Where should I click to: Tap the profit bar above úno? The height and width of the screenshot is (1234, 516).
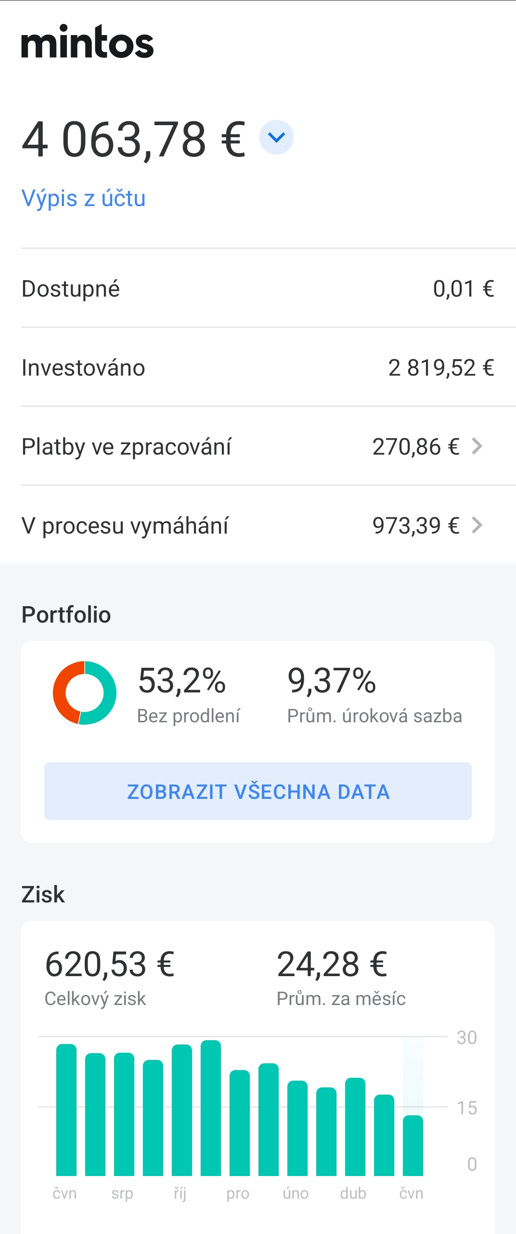[297, 1128]
